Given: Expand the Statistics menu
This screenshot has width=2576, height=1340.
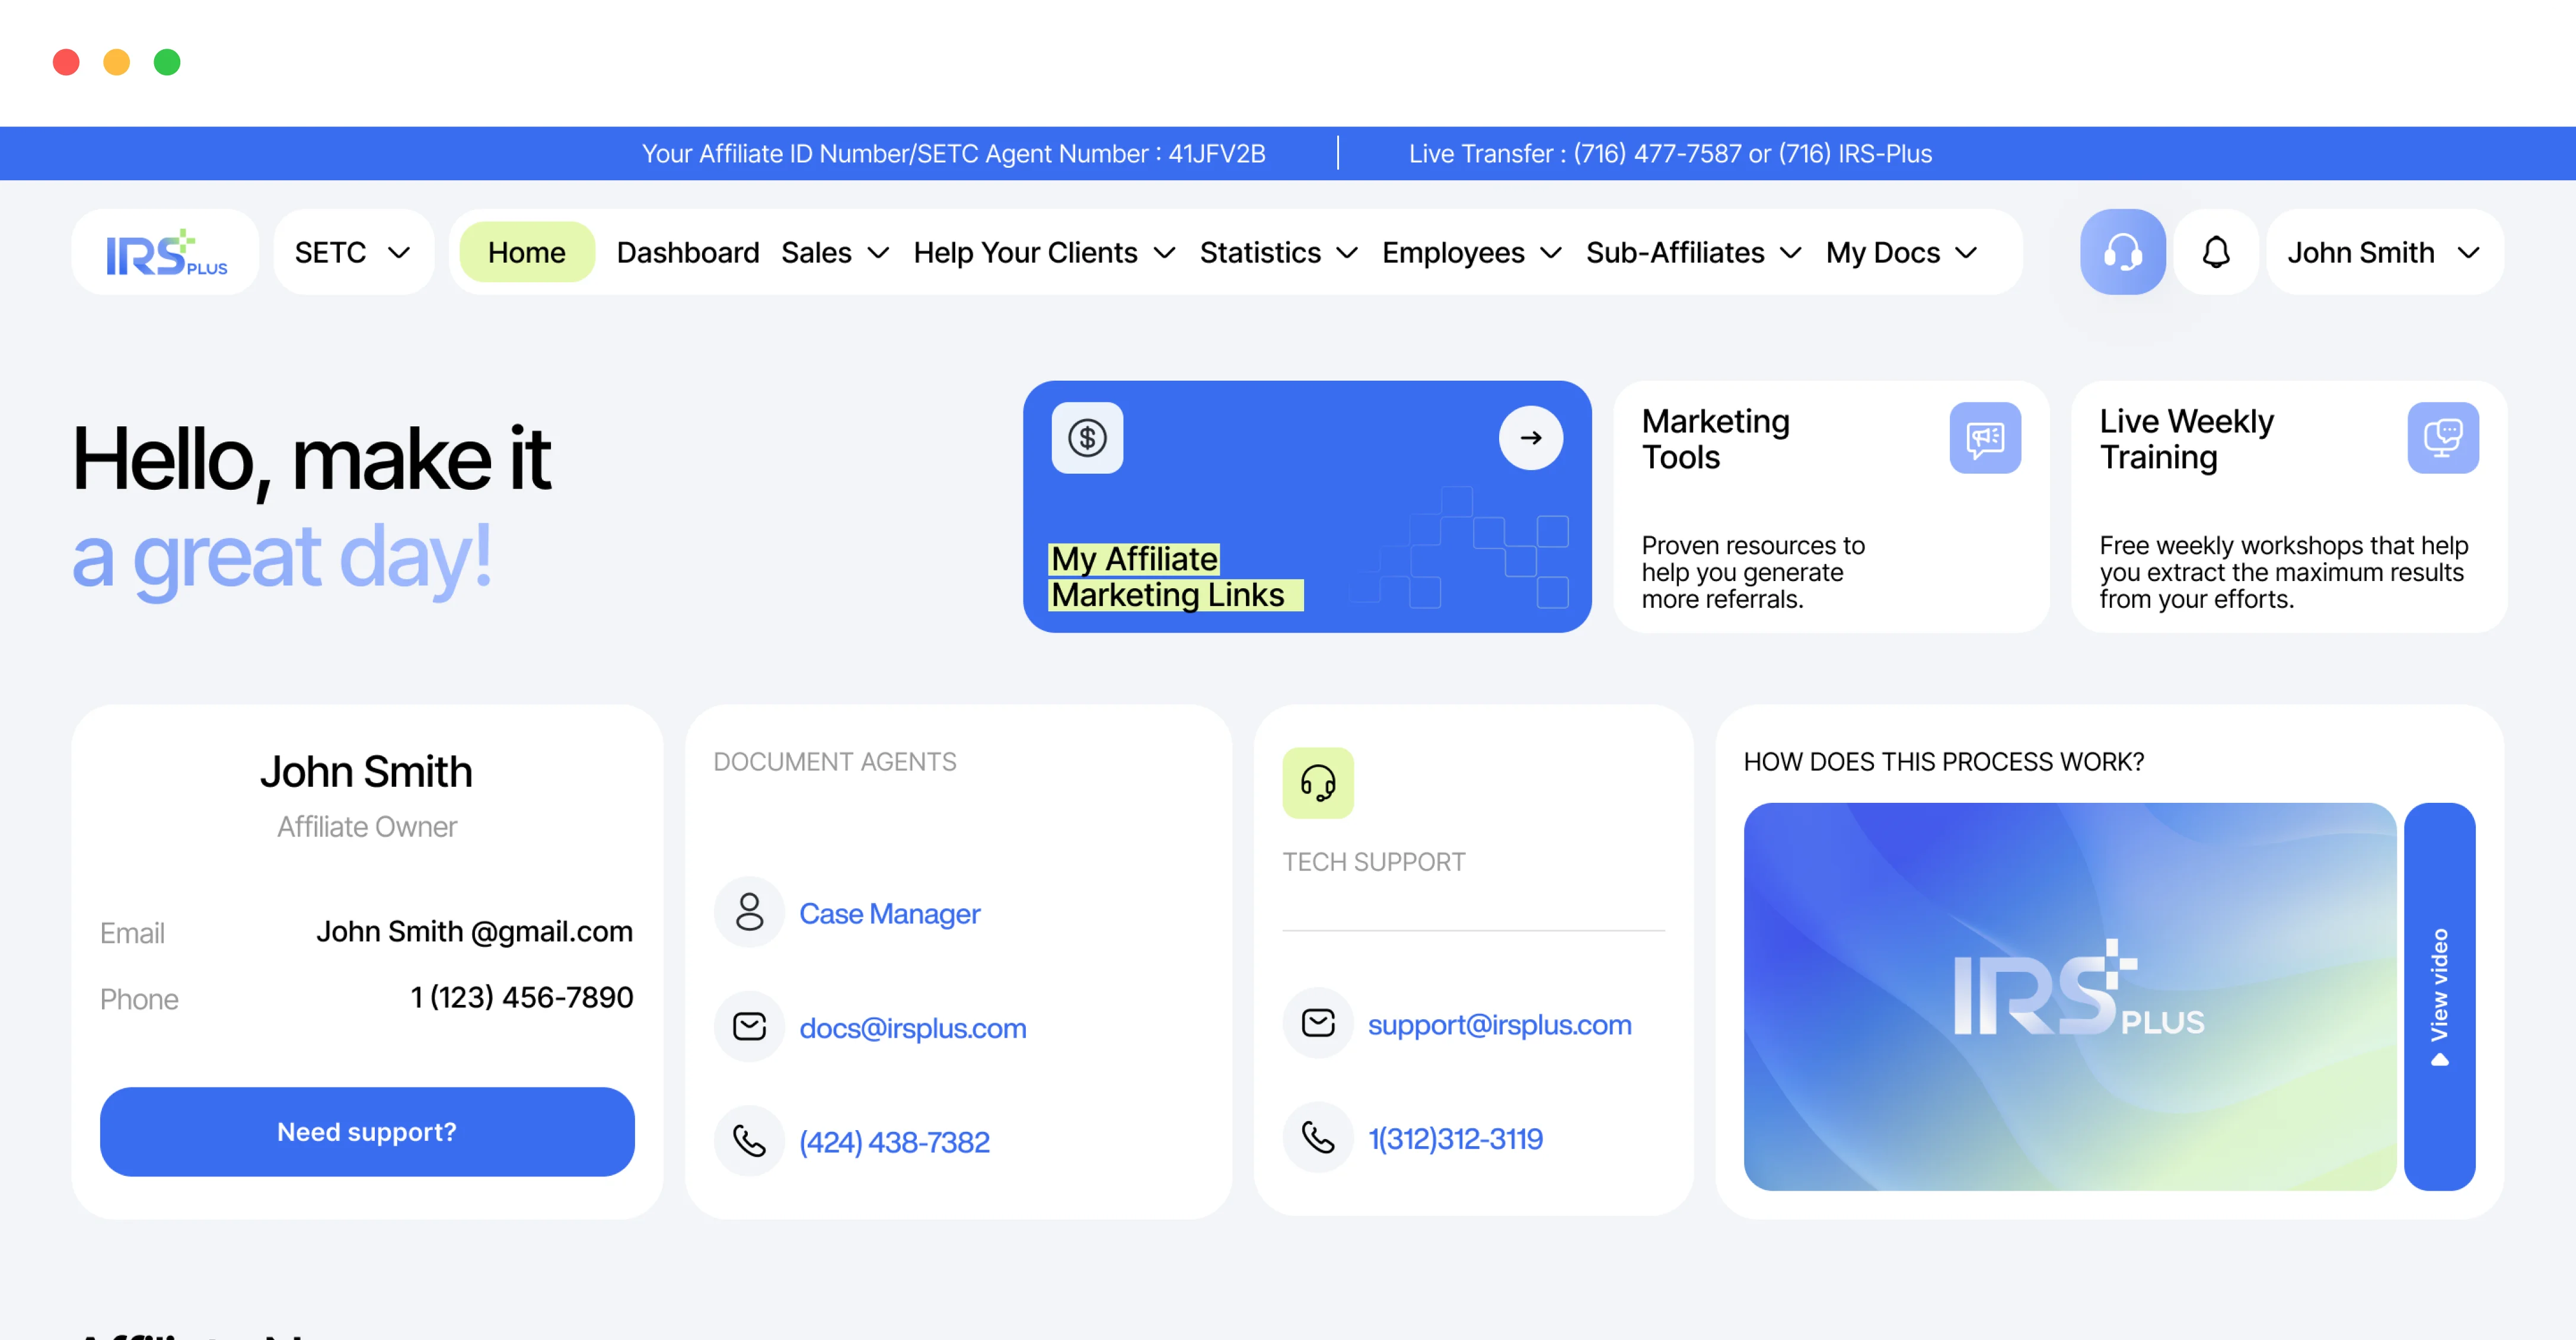Looking at the screenshot, I should (x=1277, y=252).
